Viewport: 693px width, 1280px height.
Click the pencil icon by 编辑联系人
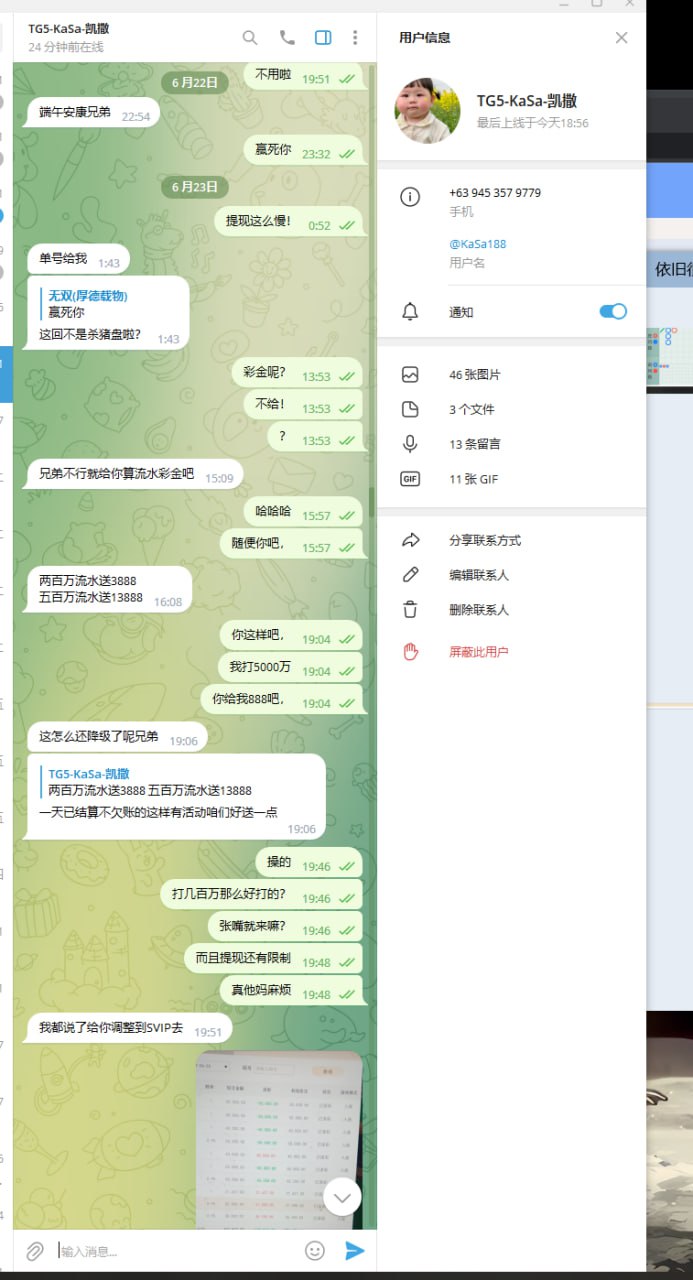pos(410,575)
